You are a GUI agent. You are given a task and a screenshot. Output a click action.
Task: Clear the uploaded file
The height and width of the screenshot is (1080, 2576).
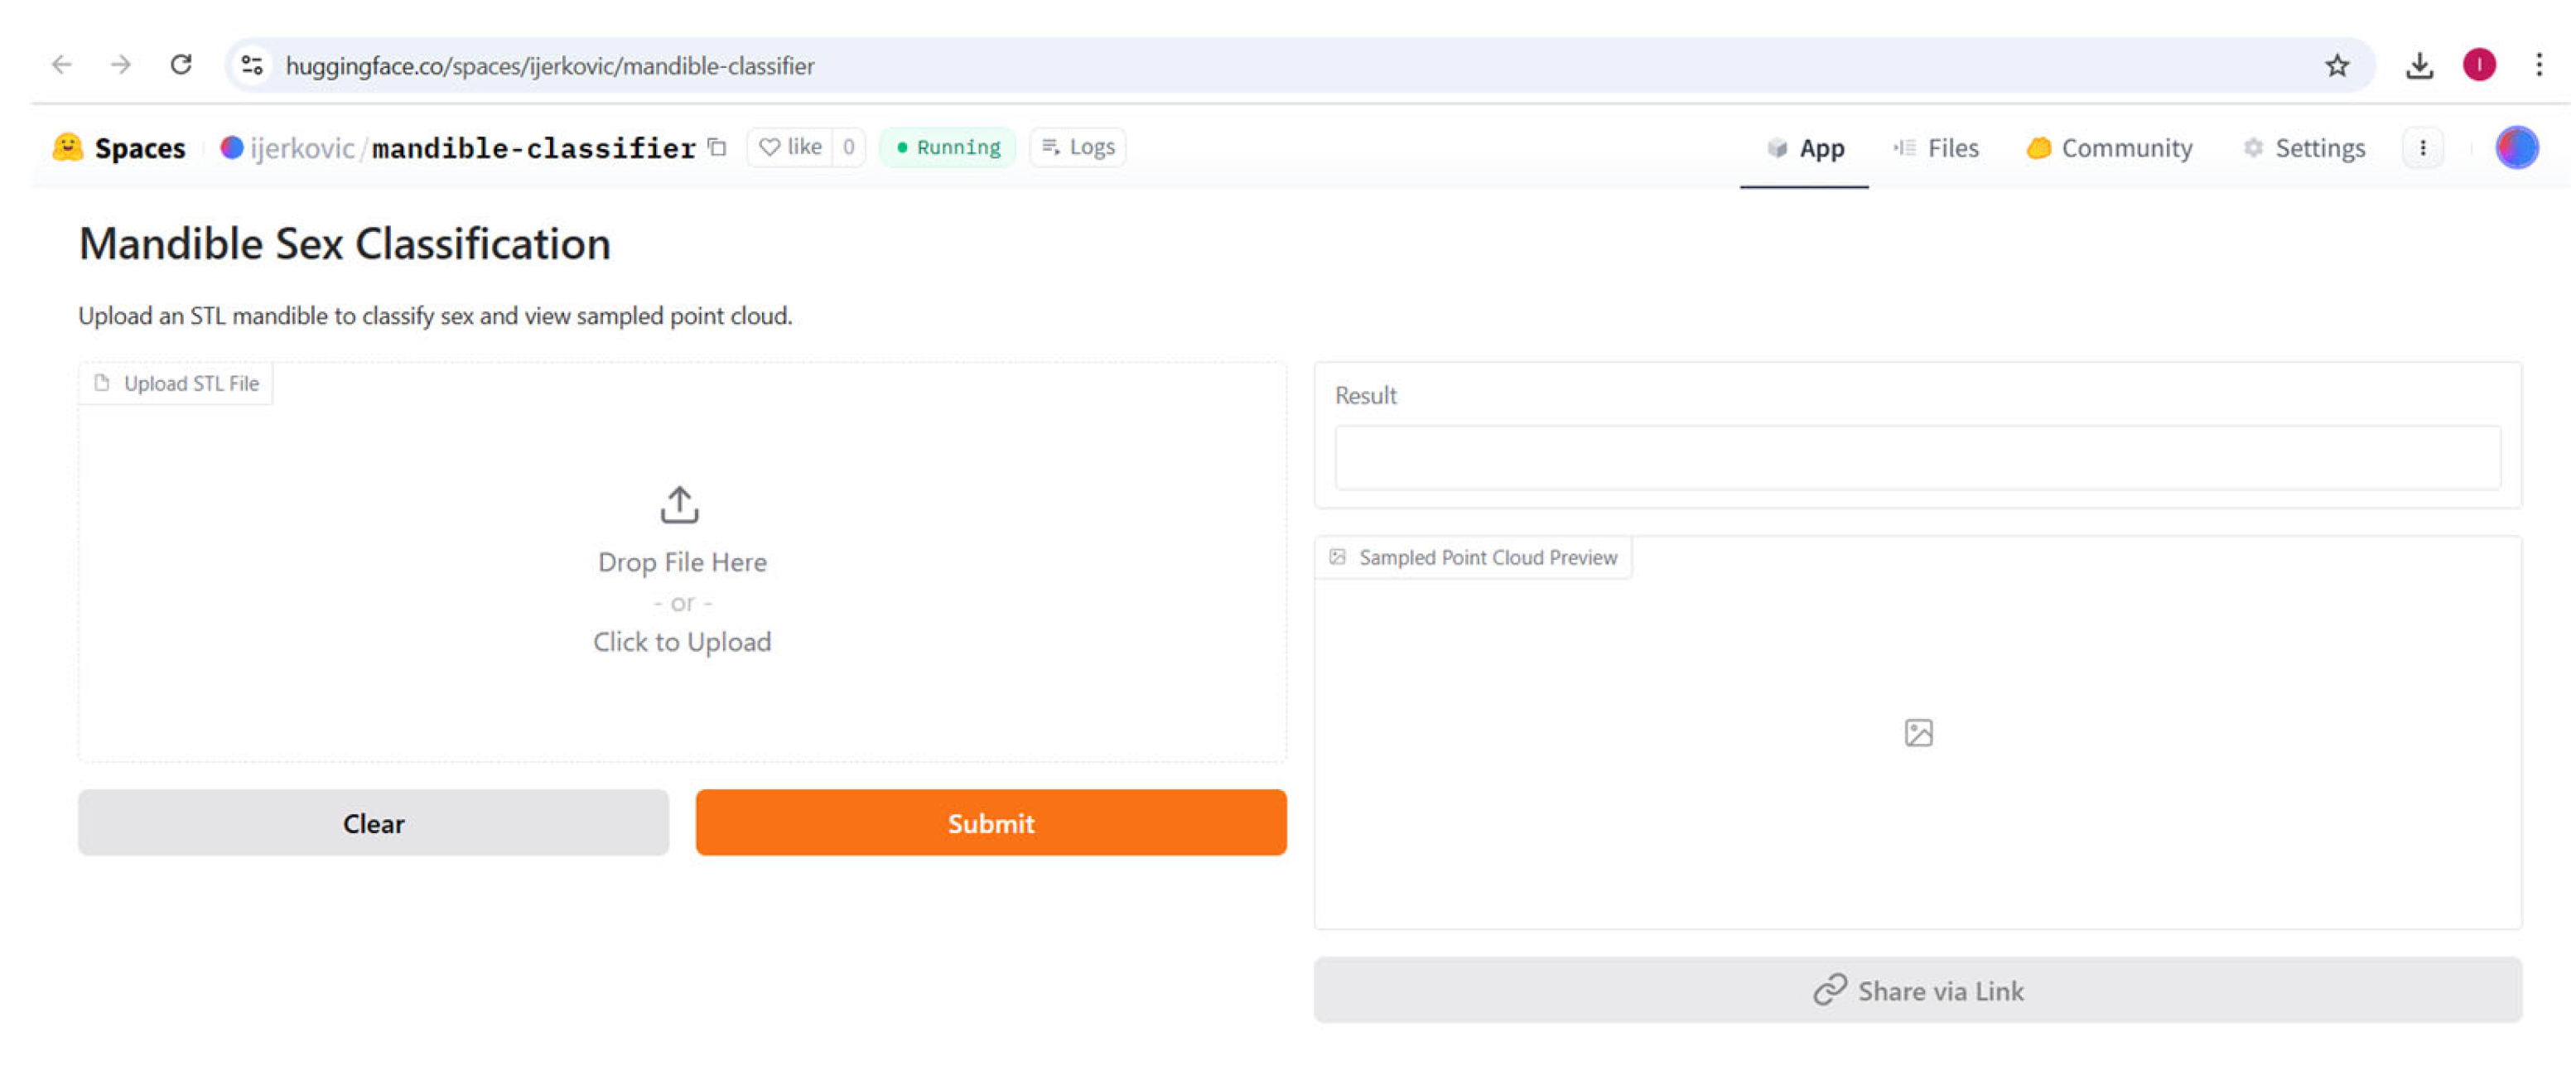pos(373,822)
